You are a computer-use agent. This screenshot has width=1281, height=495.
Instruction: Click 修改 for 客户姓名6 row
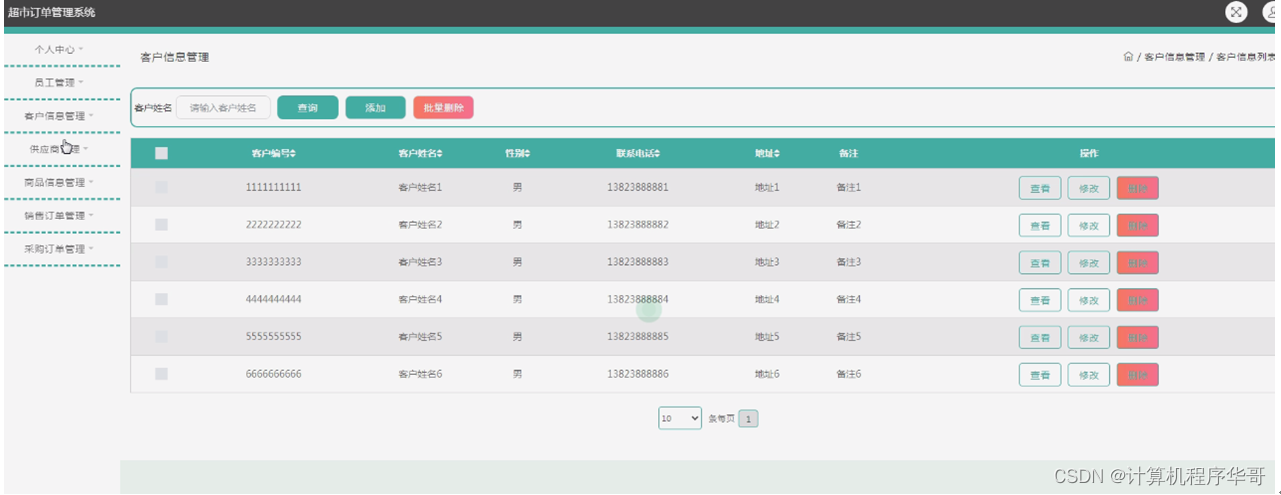pos(1089,375)
